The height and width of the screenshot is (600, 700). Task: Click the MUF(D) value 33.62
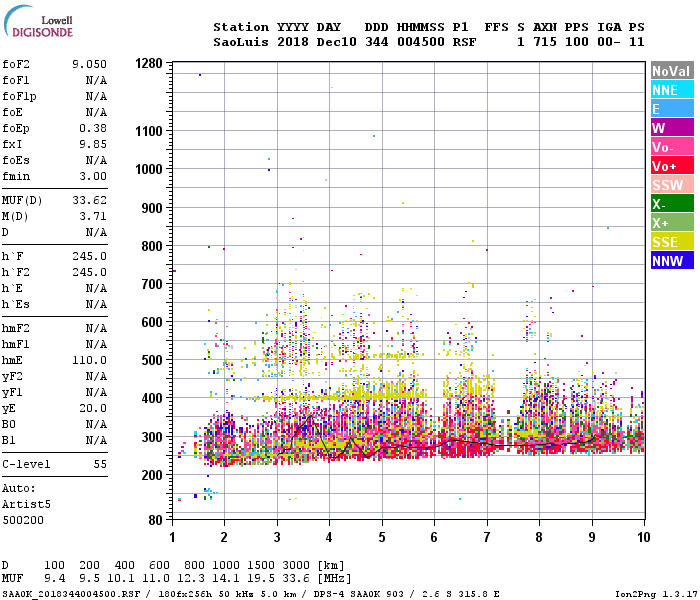(90, 200)
